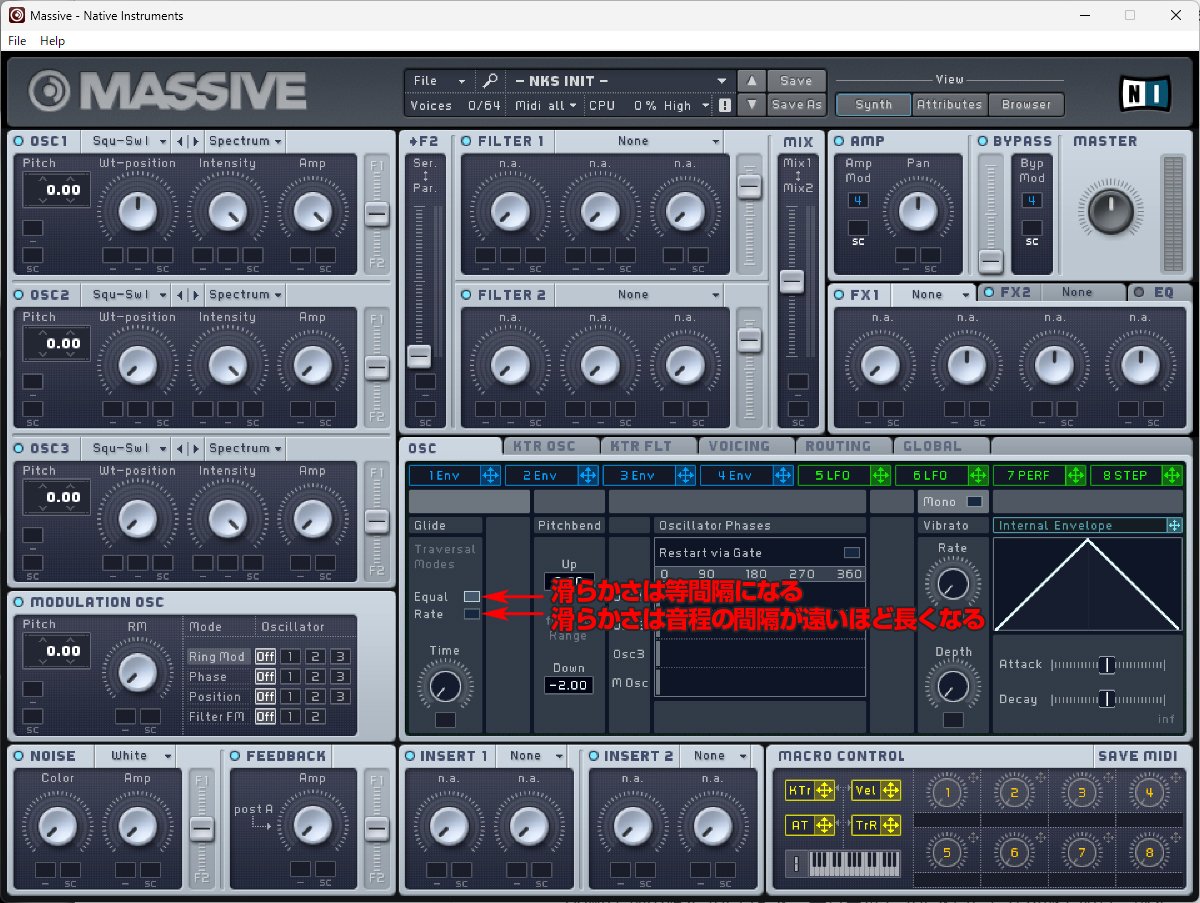Select previous OSC1 wavetable arrow
Screen dimensions: 1200x903
pos(181,141)
